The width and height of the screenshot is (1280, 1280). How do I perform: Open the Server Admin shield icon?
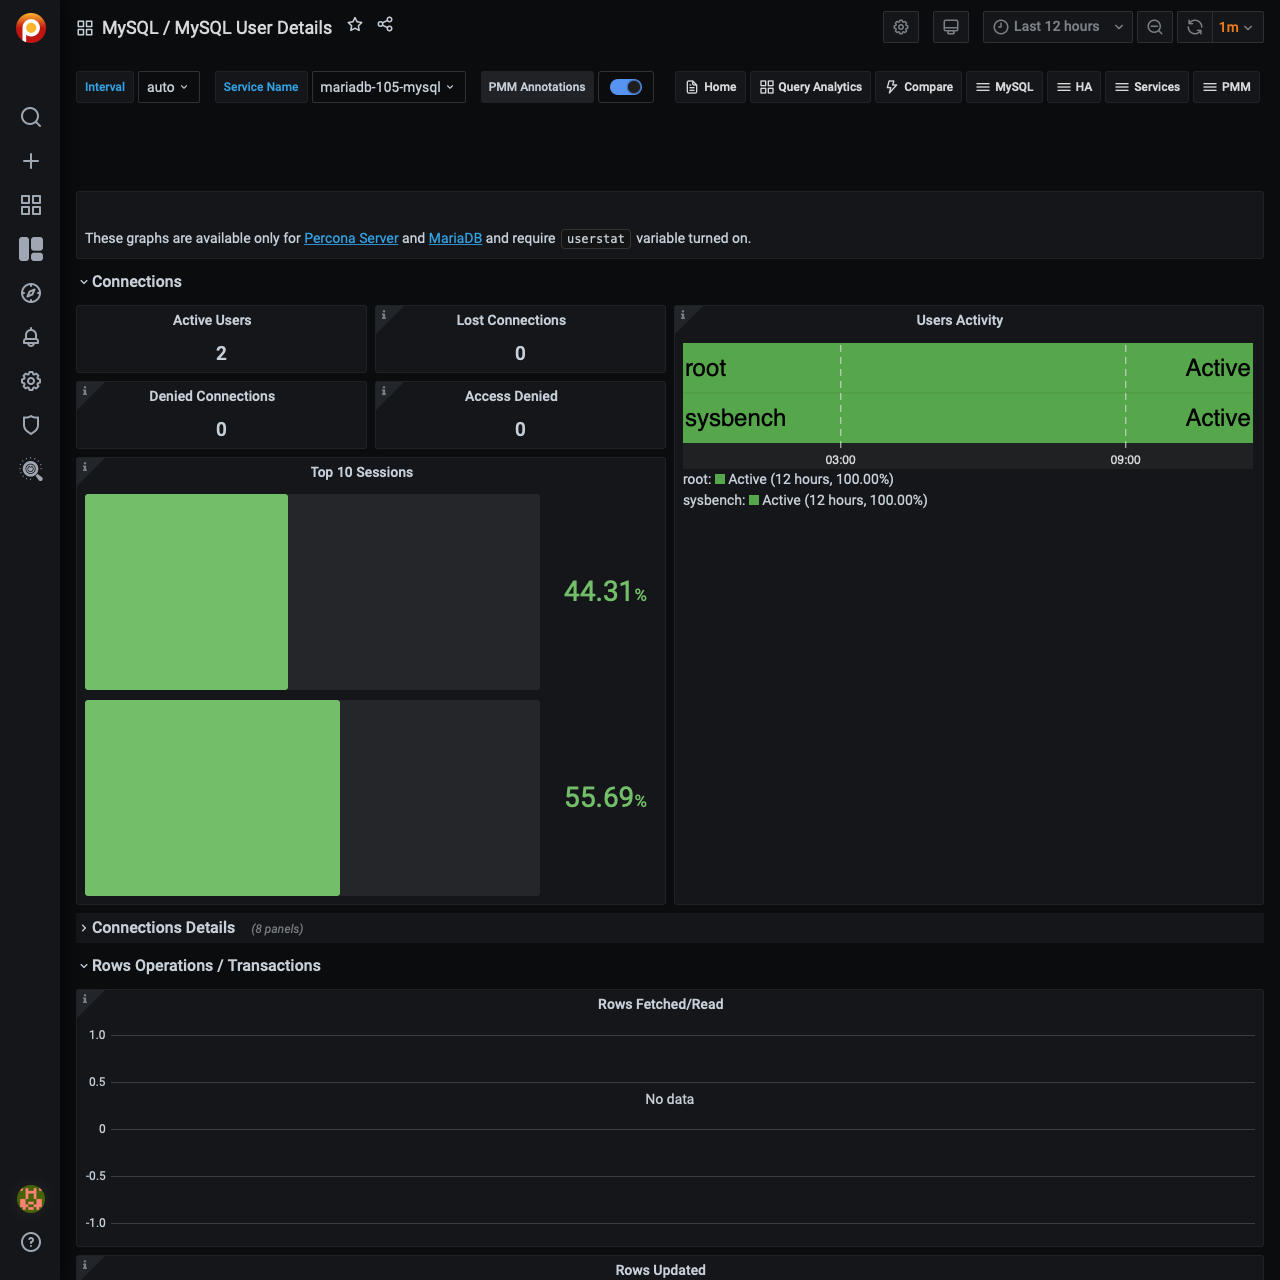31,425
